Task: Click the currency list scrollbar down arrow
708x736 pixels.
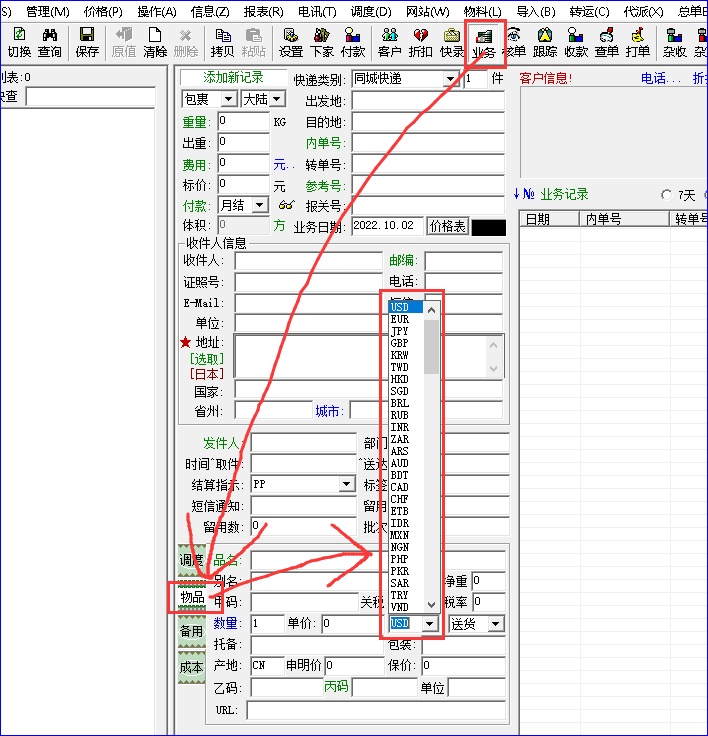Action: click(x=431, y=605)
